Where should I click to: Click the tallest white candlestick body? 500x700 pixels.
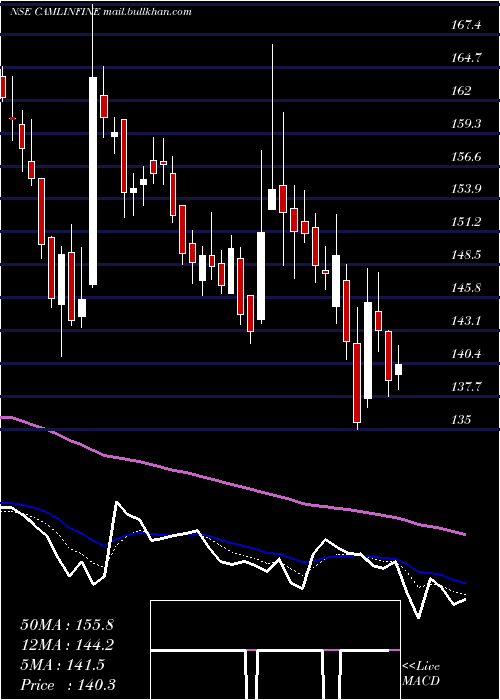coord(93,181)
